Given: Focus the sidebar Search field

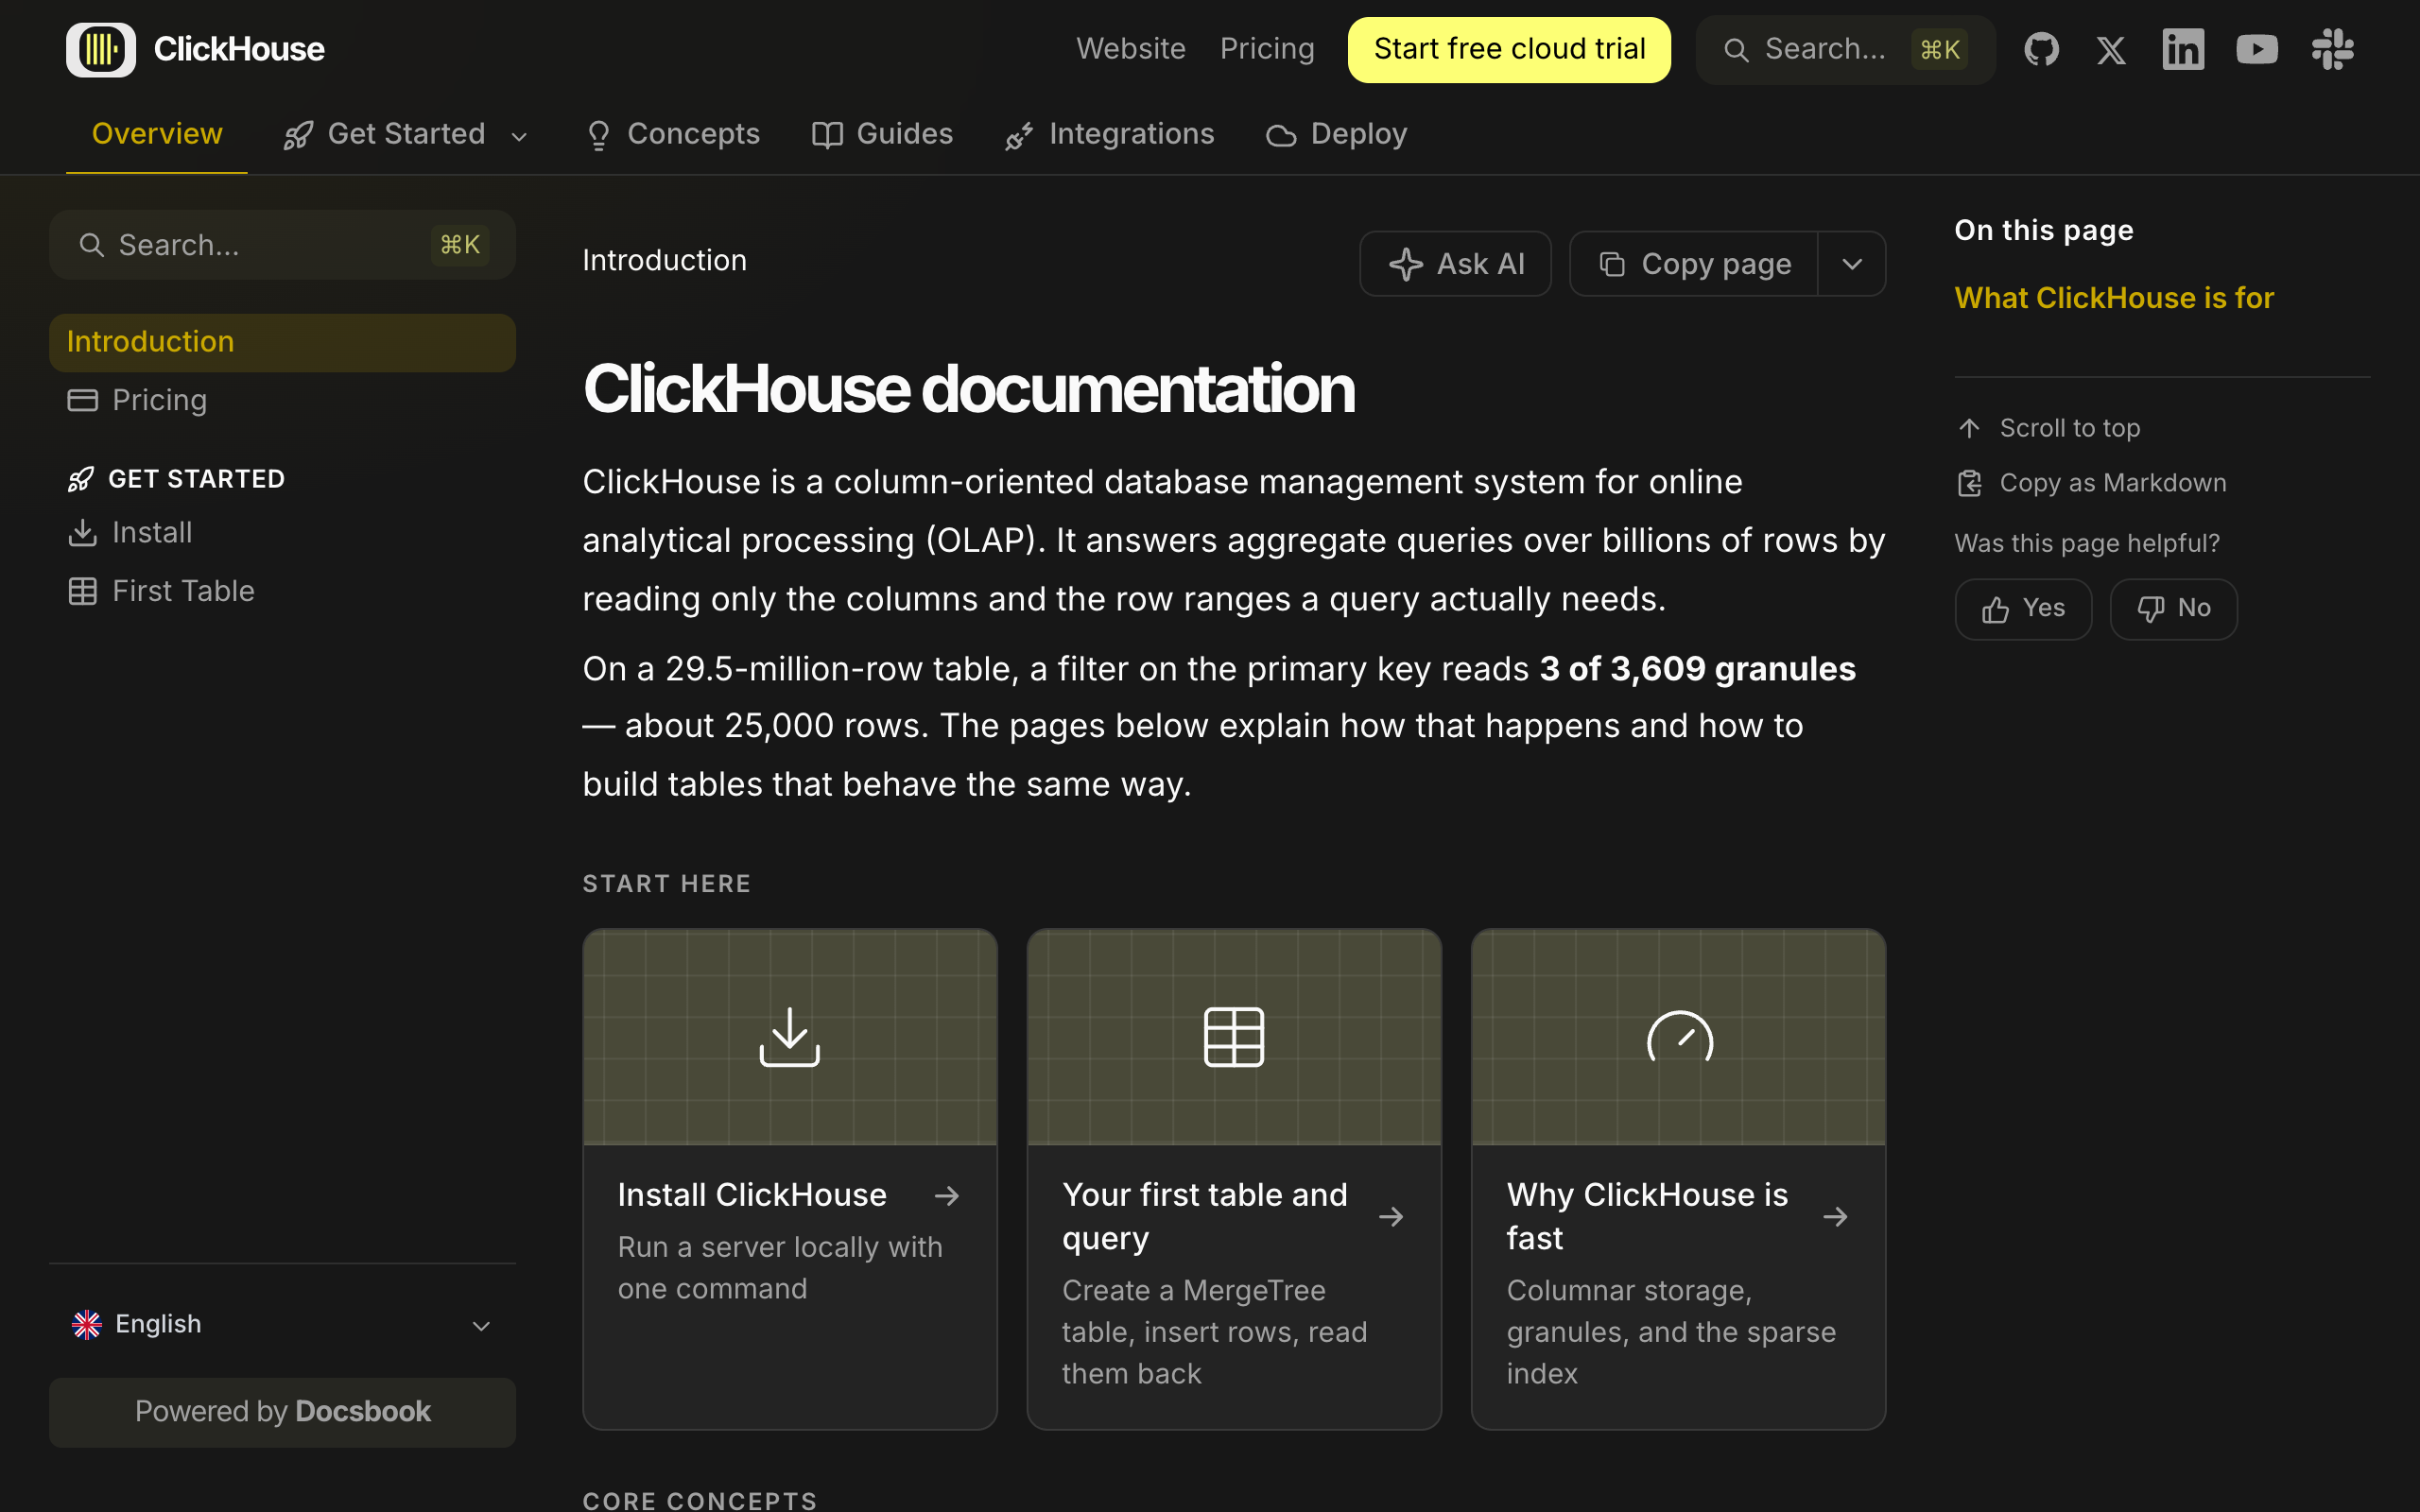Looking at the screenshot, I should [x=282, y=245].
